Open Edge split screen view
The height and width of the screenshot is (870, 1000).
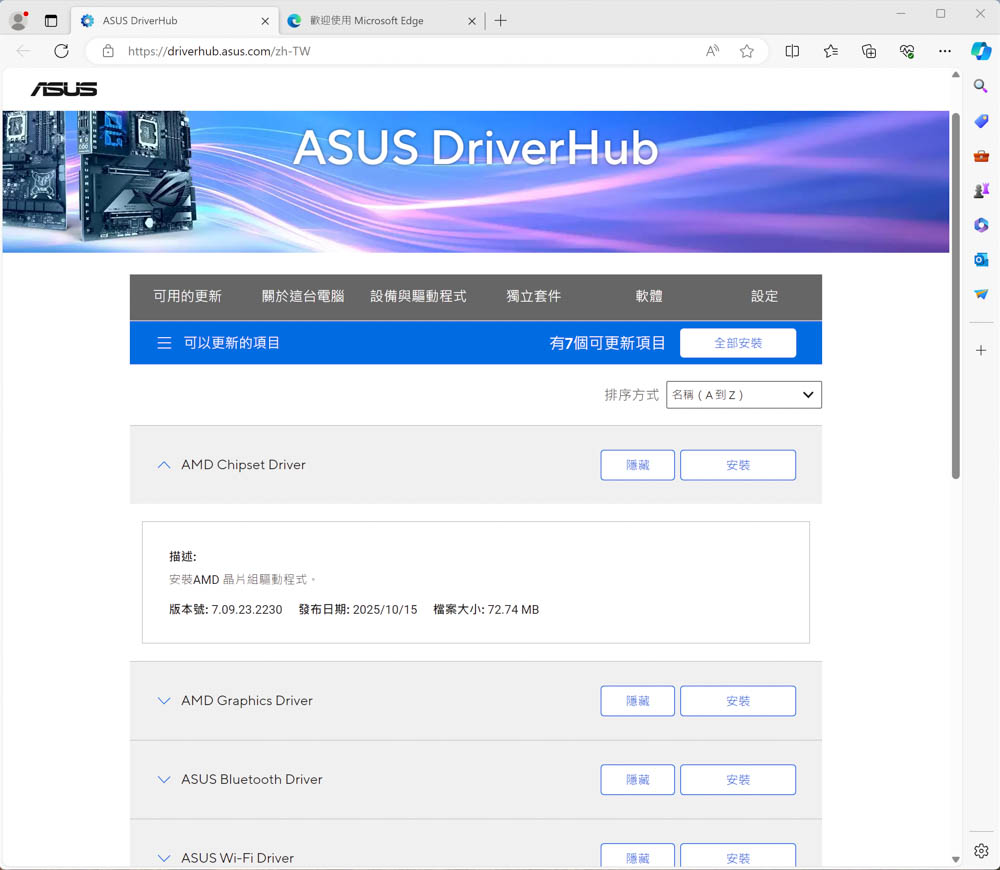(x=792, y=51)
